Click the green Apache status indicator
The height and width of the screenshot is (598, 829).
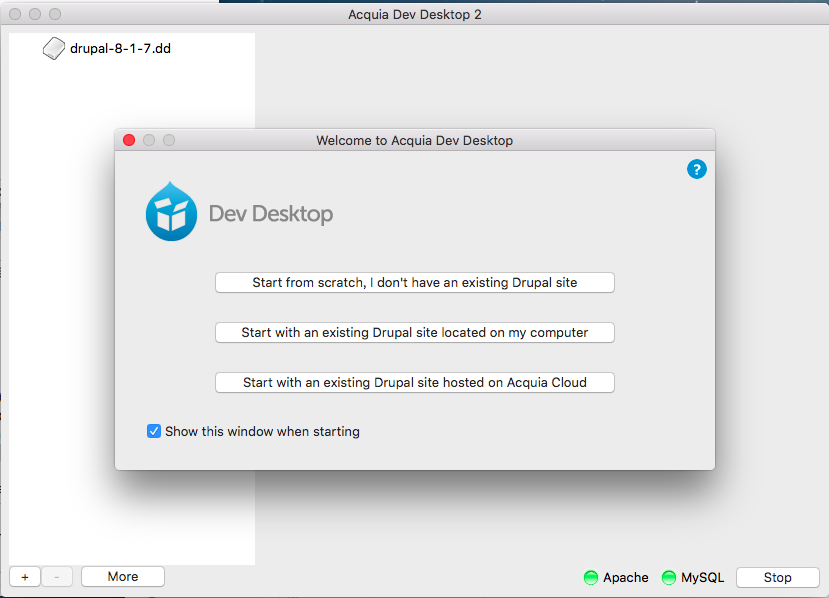(x=591, y=577)
